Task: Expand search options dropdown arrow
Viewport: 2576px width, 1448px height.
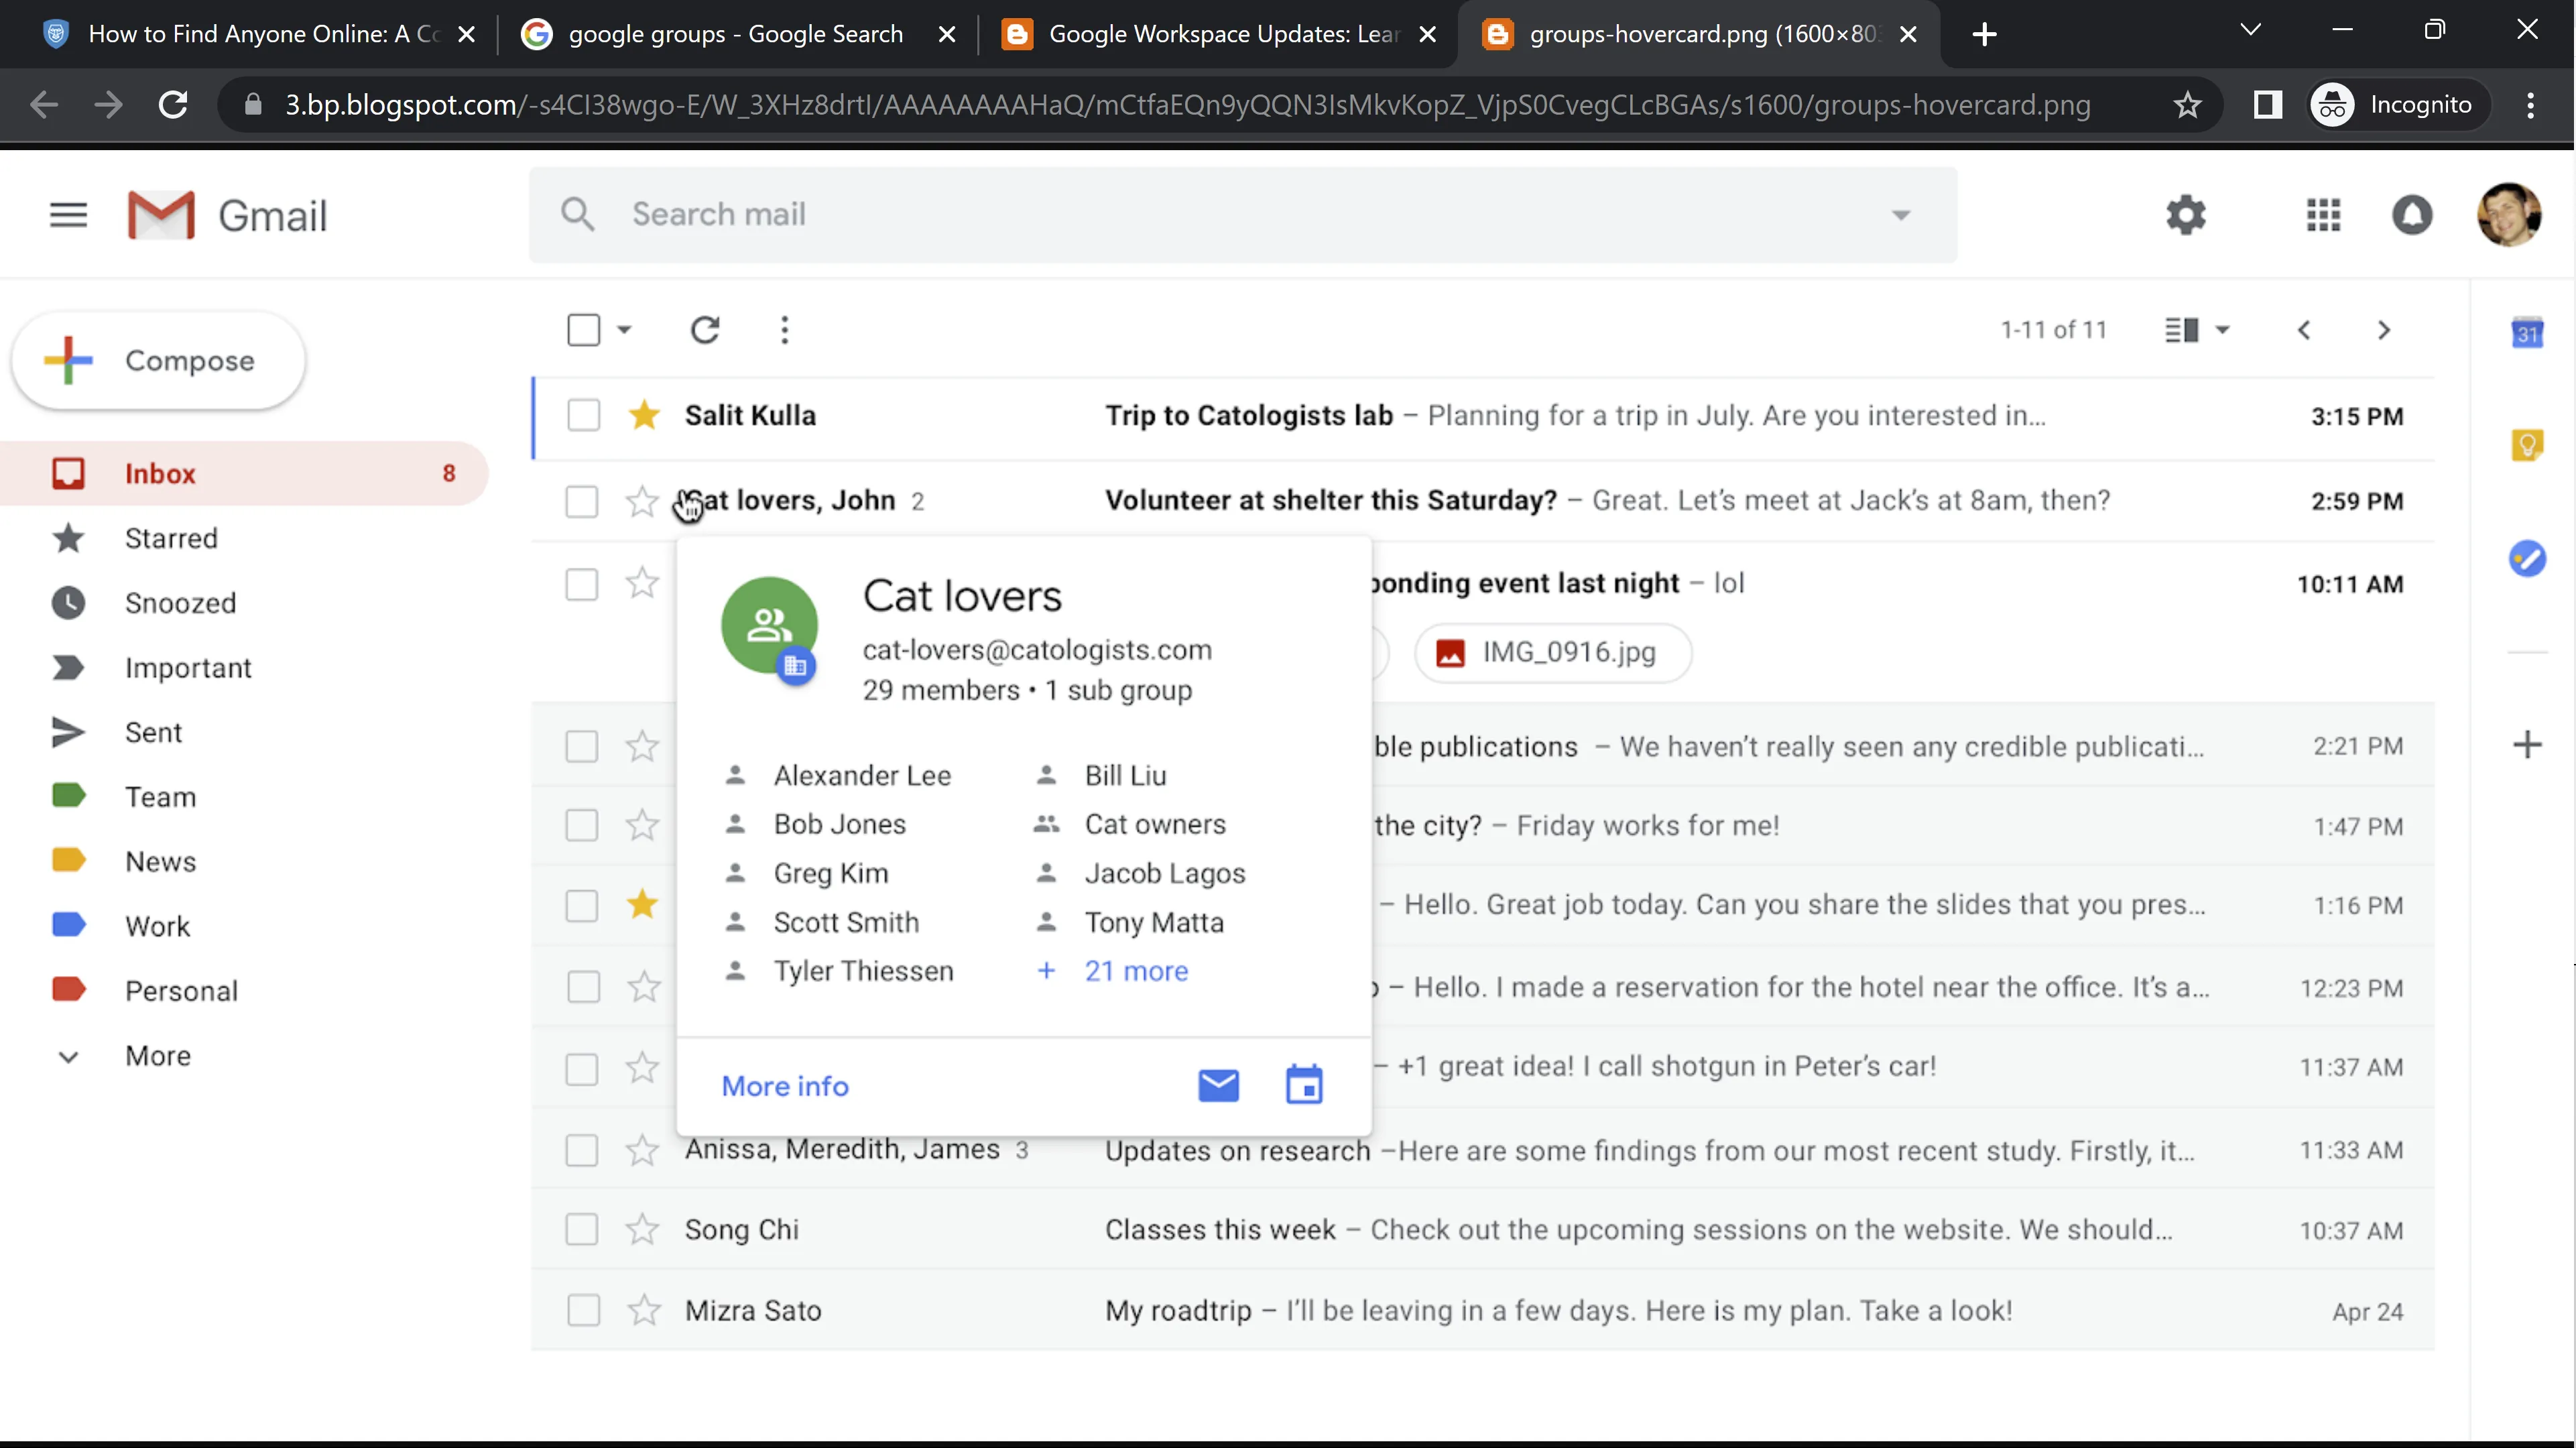Action: coord(1901,215)
